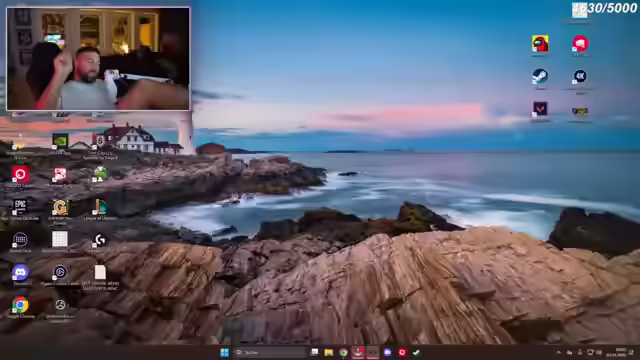The width and height of the screenshot is (640, 360).
Task: Open the Elgato Camera Hub shortcut
Action: coord(60,272)
